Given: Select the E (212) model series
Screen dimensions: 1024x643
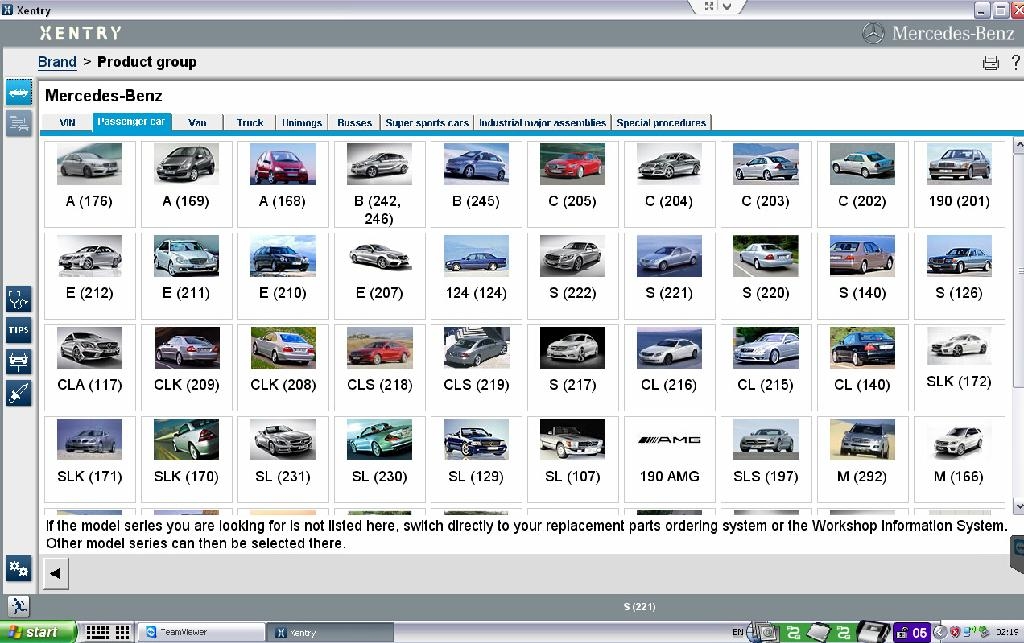Looking at the screenshot, I should click(x=89, y=276).
